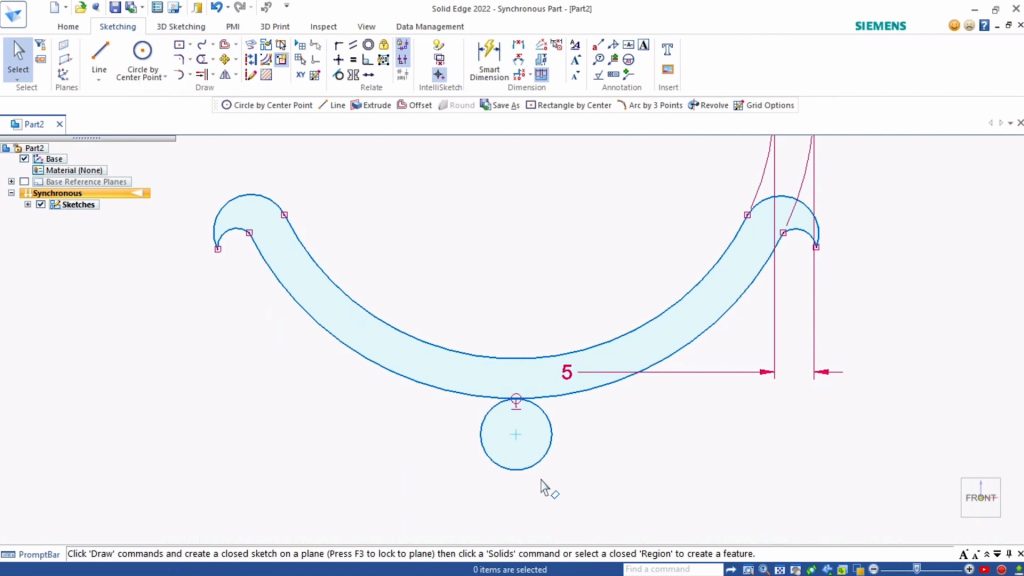Apply the Lock relationship icon
This screenshot has width=1024, height=576.
383,45
